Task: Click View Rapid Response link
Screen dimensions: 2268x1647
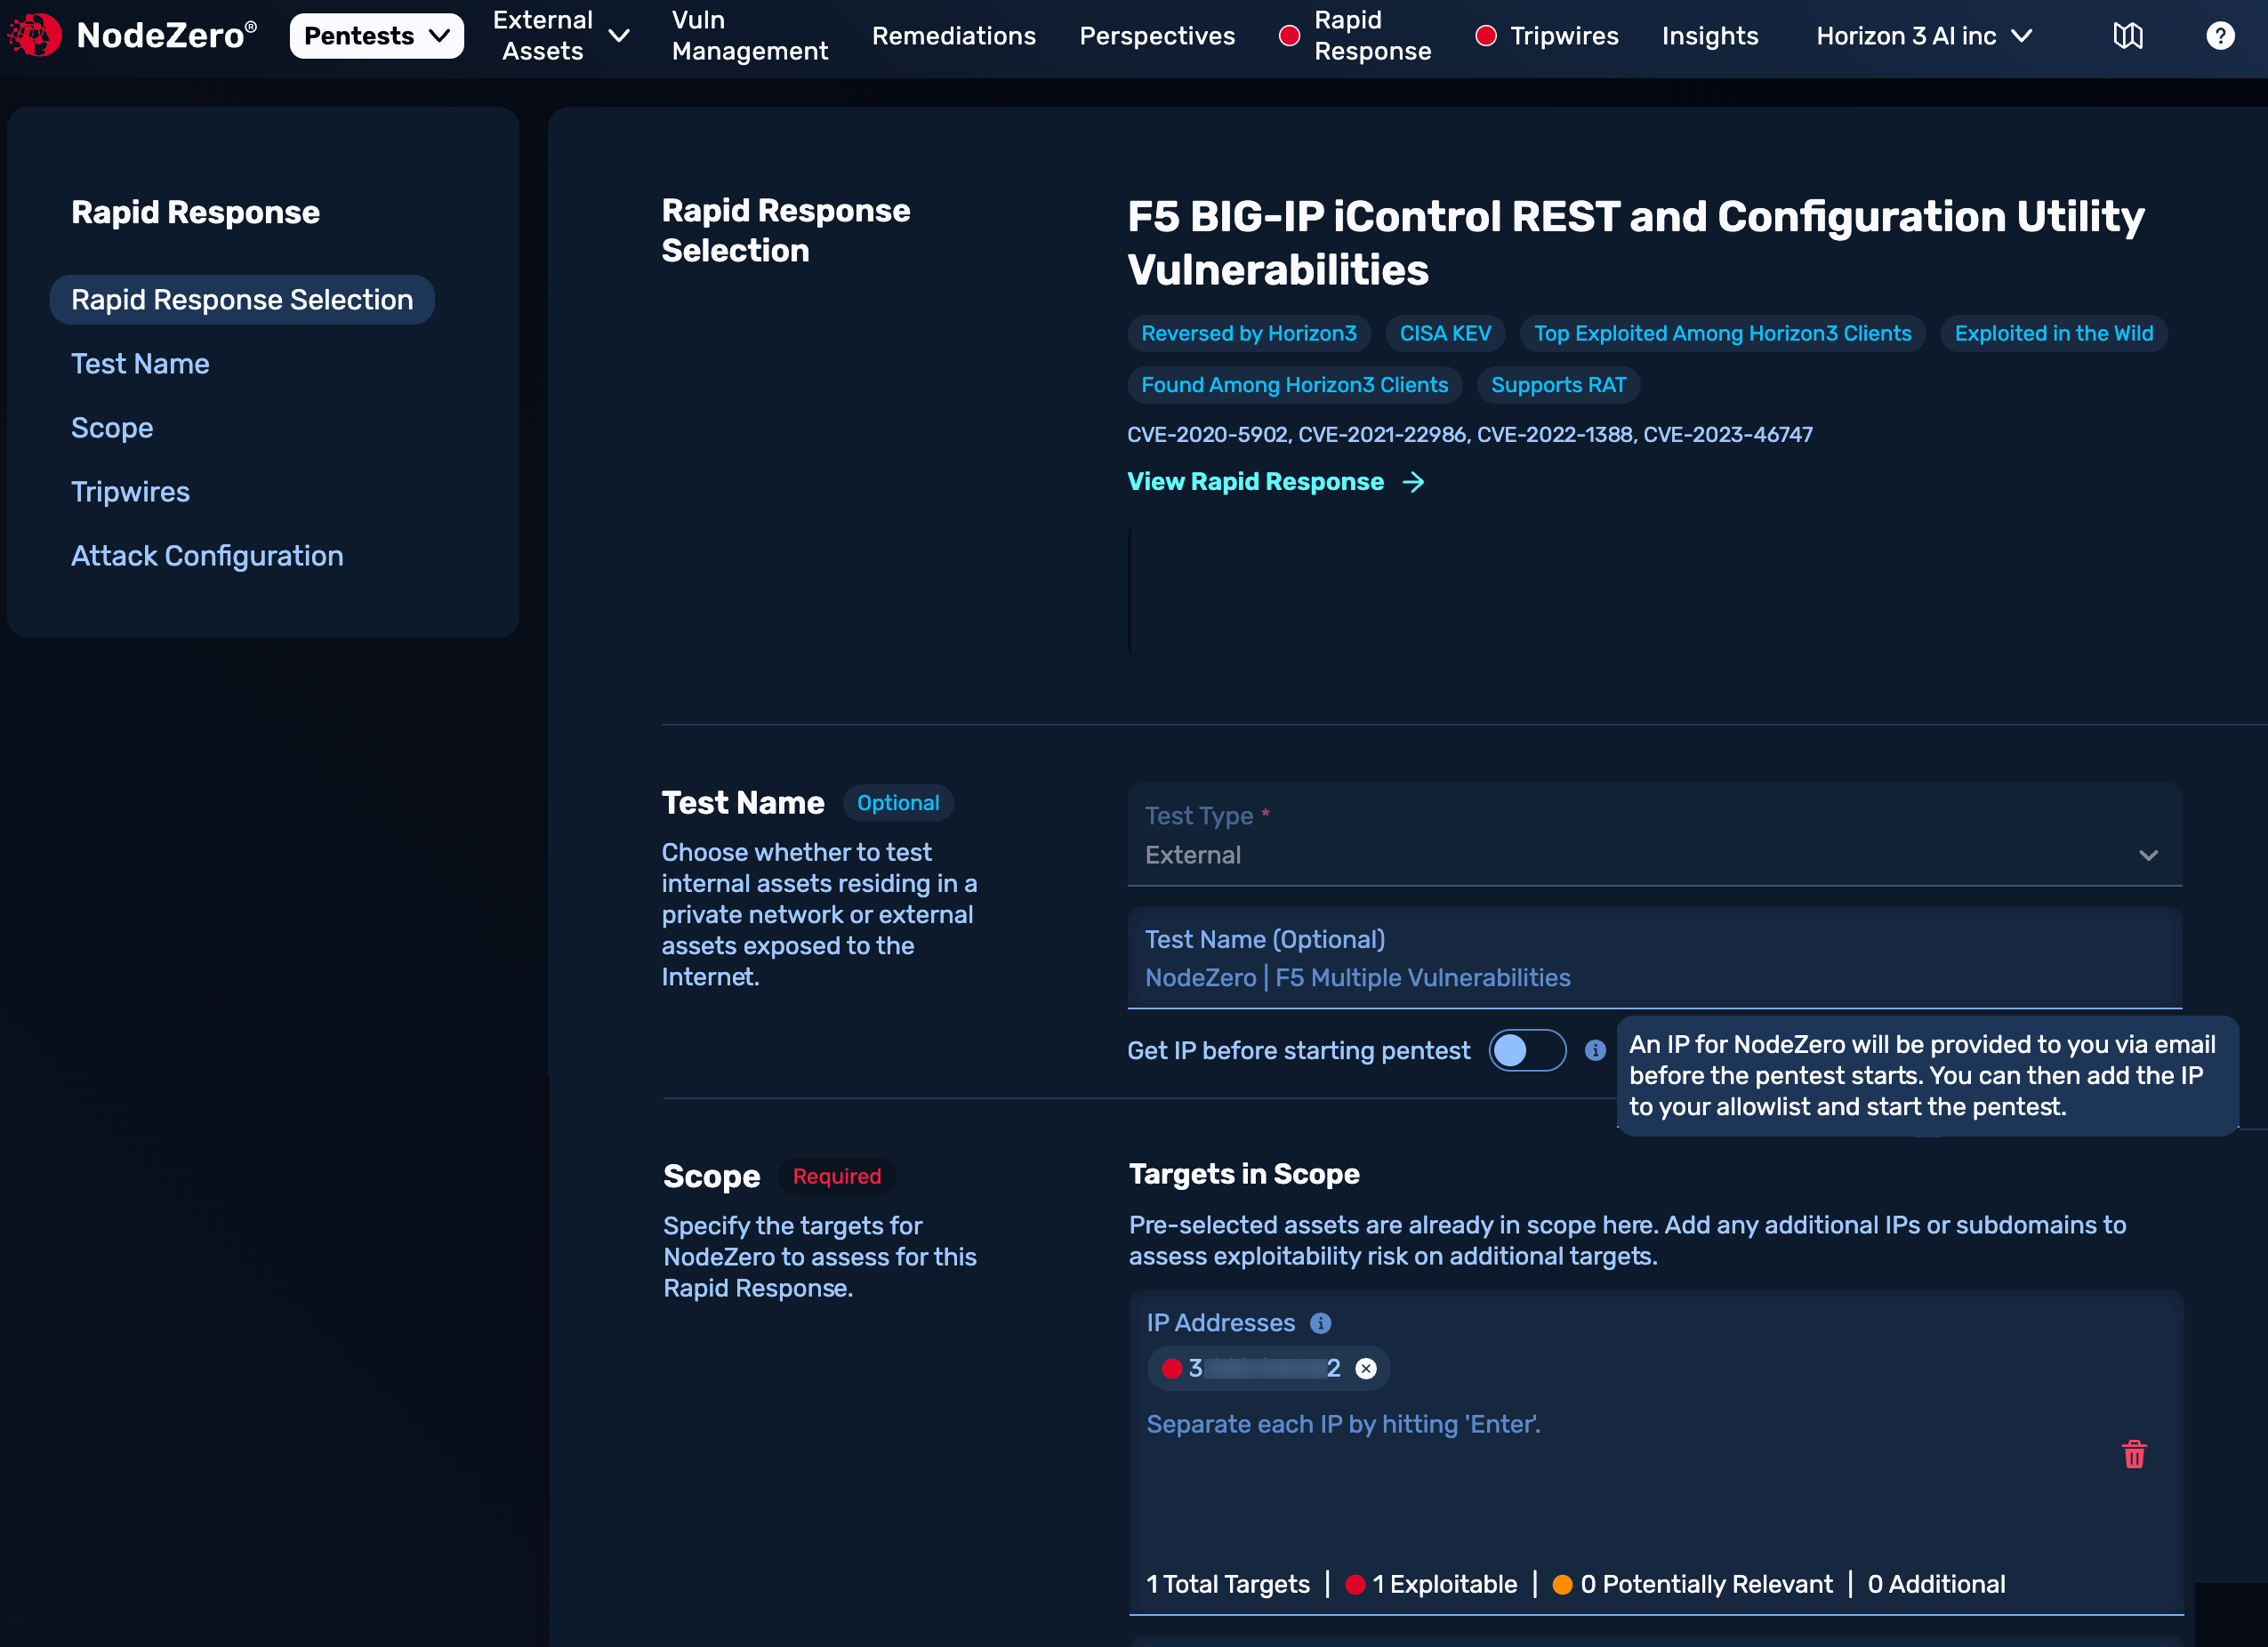Action: [x=1255, y=482]
